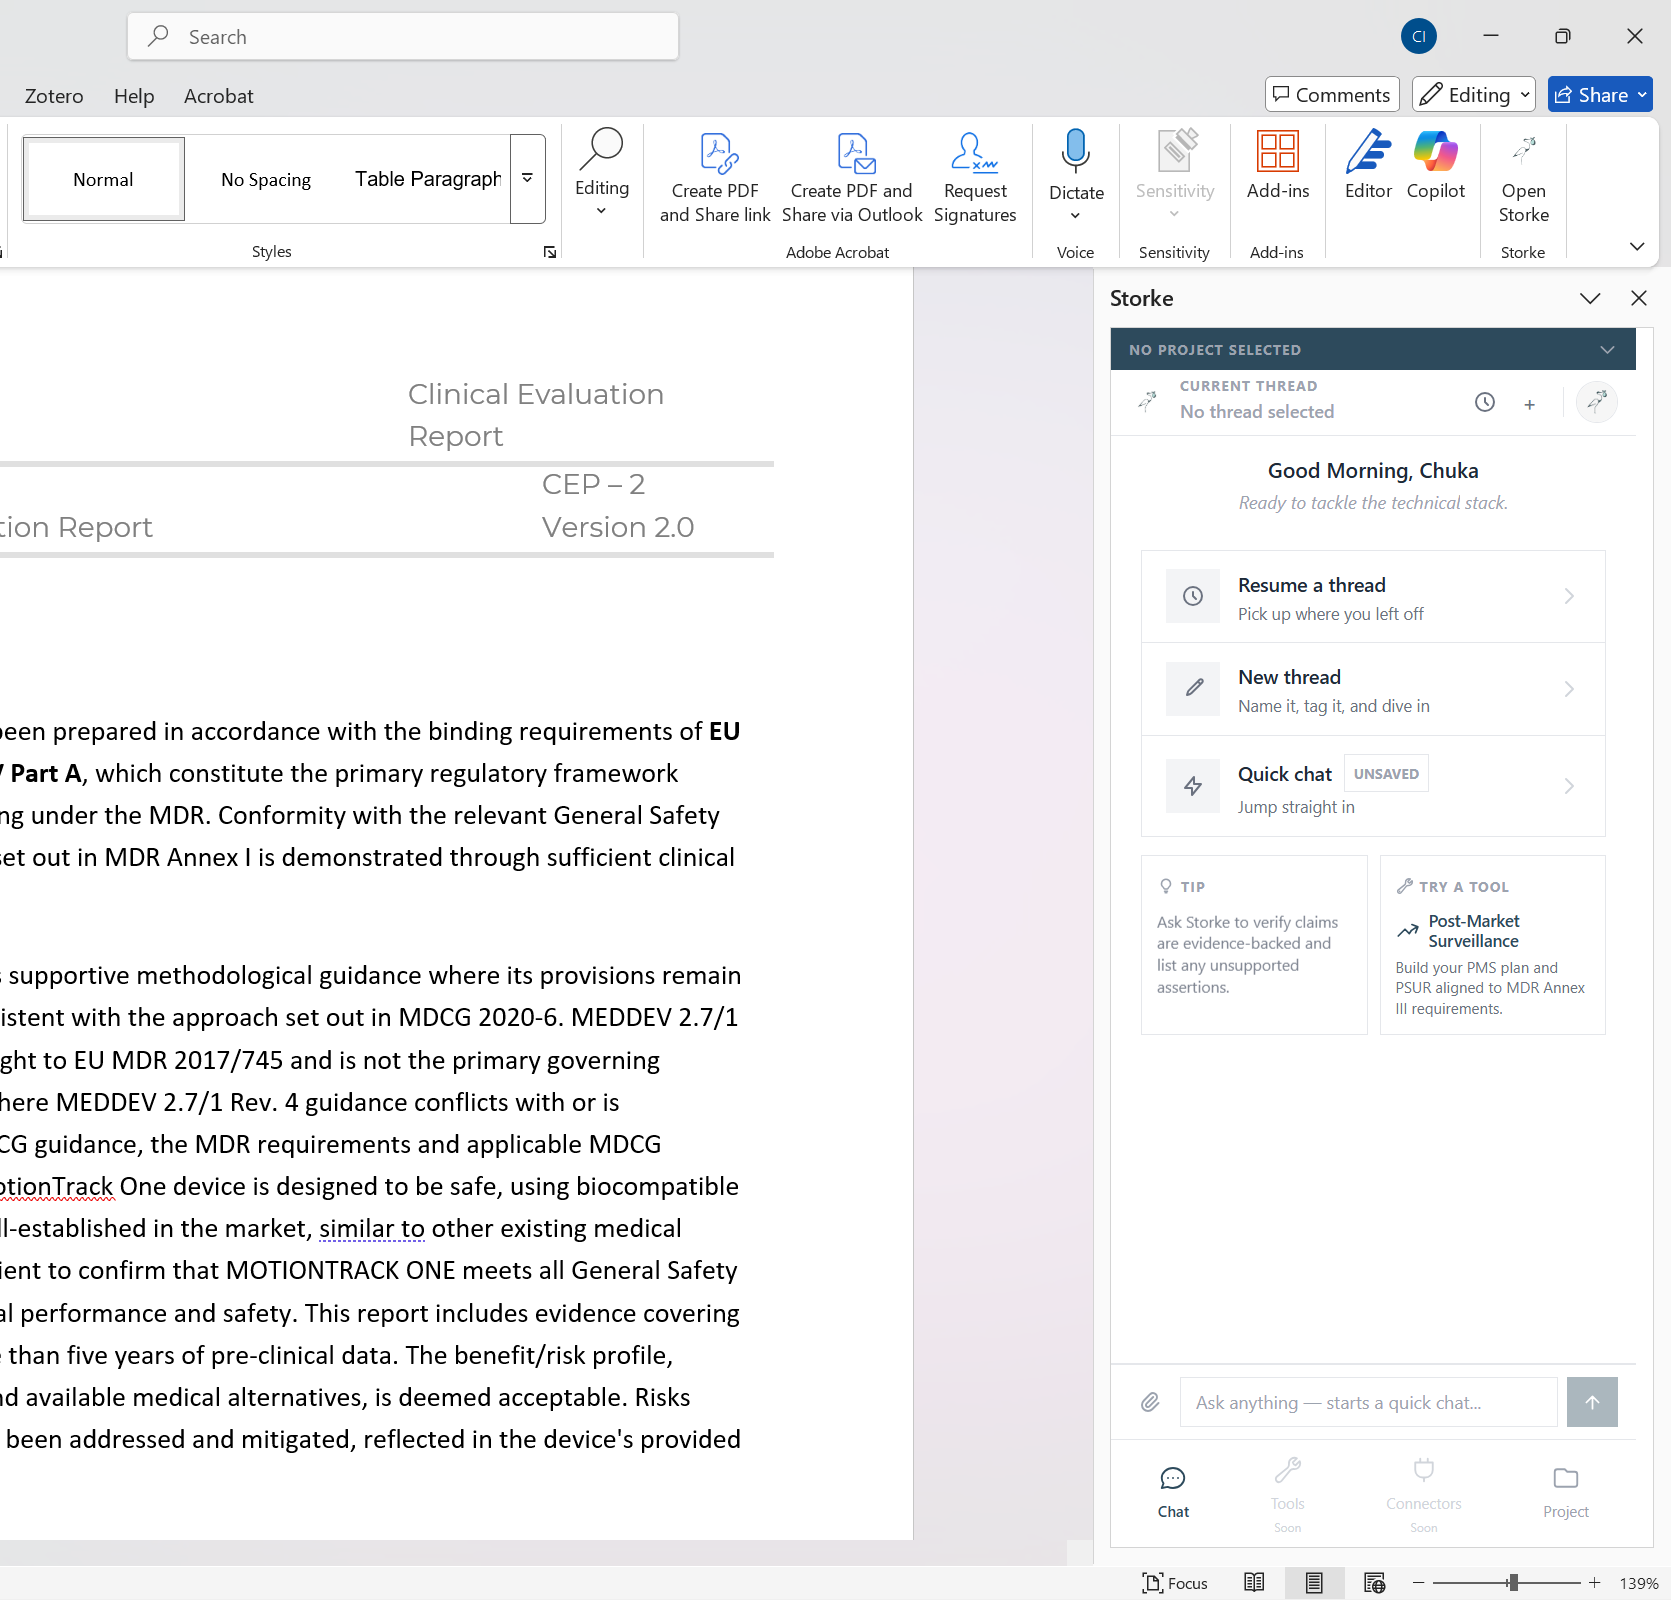This screenshot has height=1600, width=1671.
Task: Switch to Focus mode in status bar
Action: [1175, 1583]
